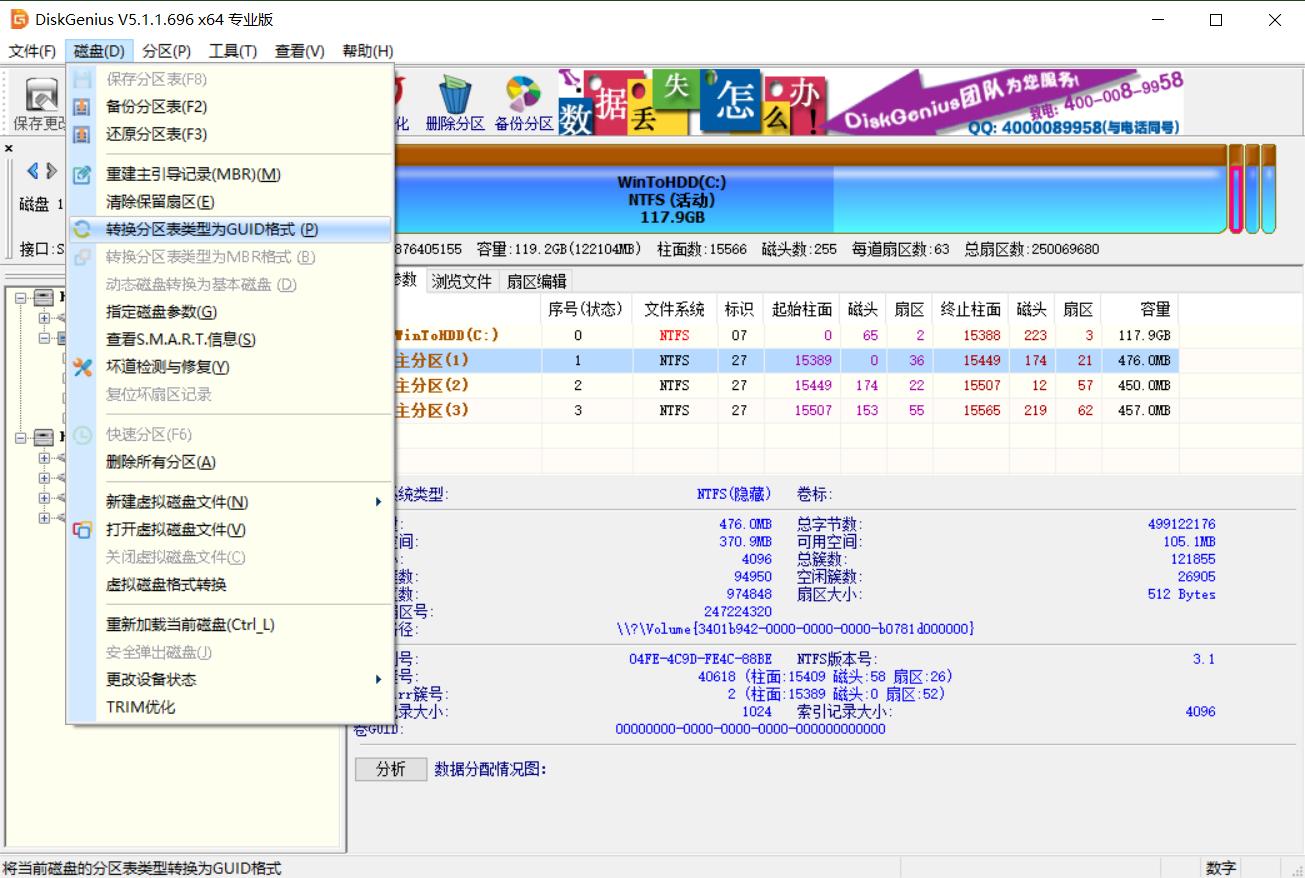Click the 15388 end cylinder cell
Viewport: 1305px width, 878px height.
(x=982, y=335)
